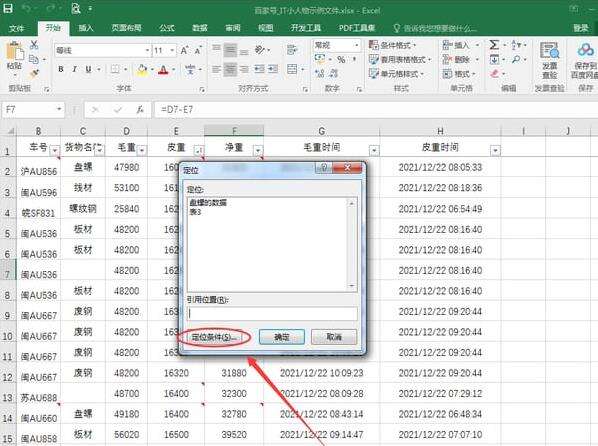Toggle Italic formatting button
The image size is (598, 446).
[75, 69]
